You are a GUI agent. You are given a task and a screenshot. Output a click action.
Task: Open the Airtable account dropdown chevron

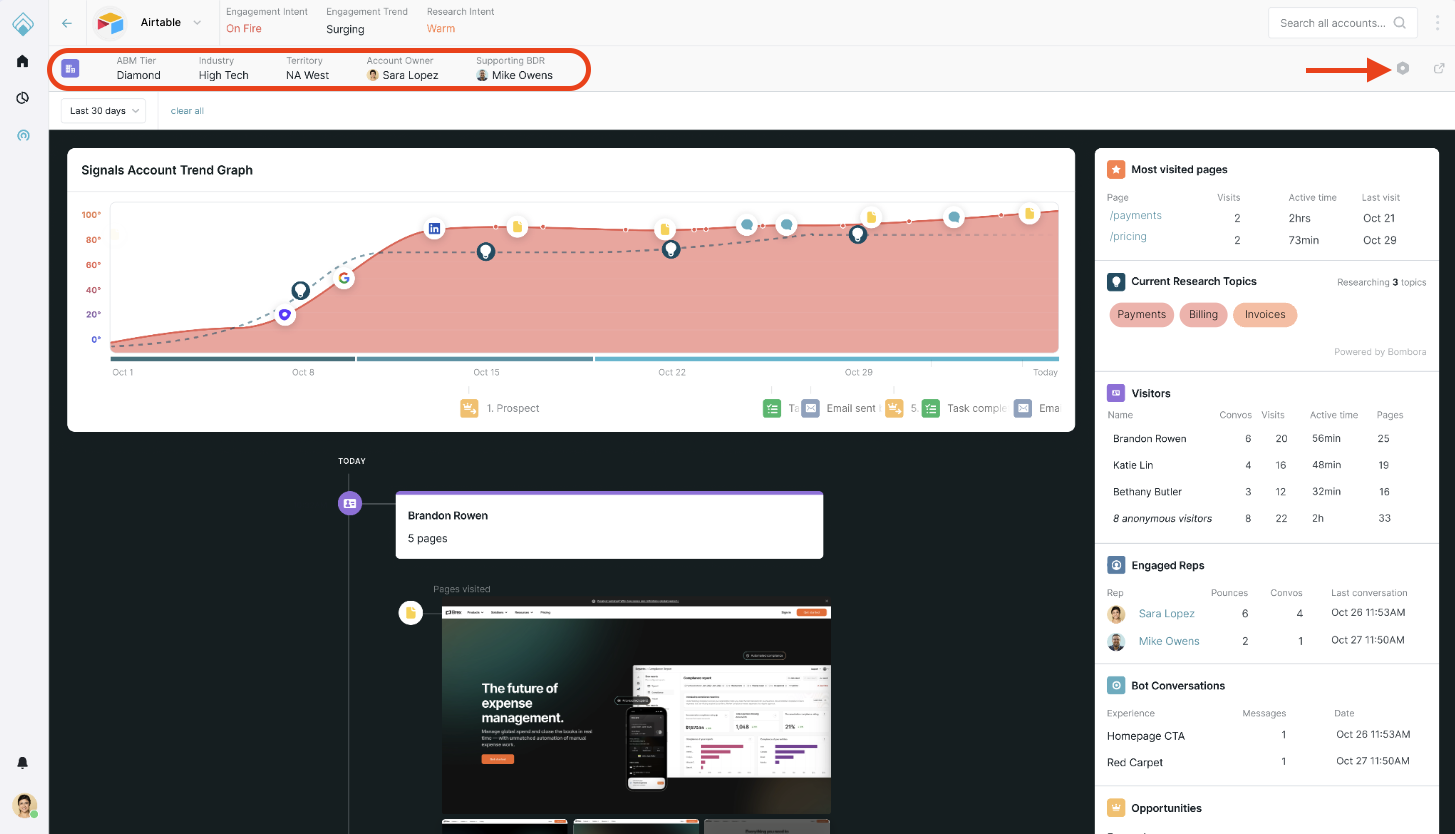coord(196,22)
